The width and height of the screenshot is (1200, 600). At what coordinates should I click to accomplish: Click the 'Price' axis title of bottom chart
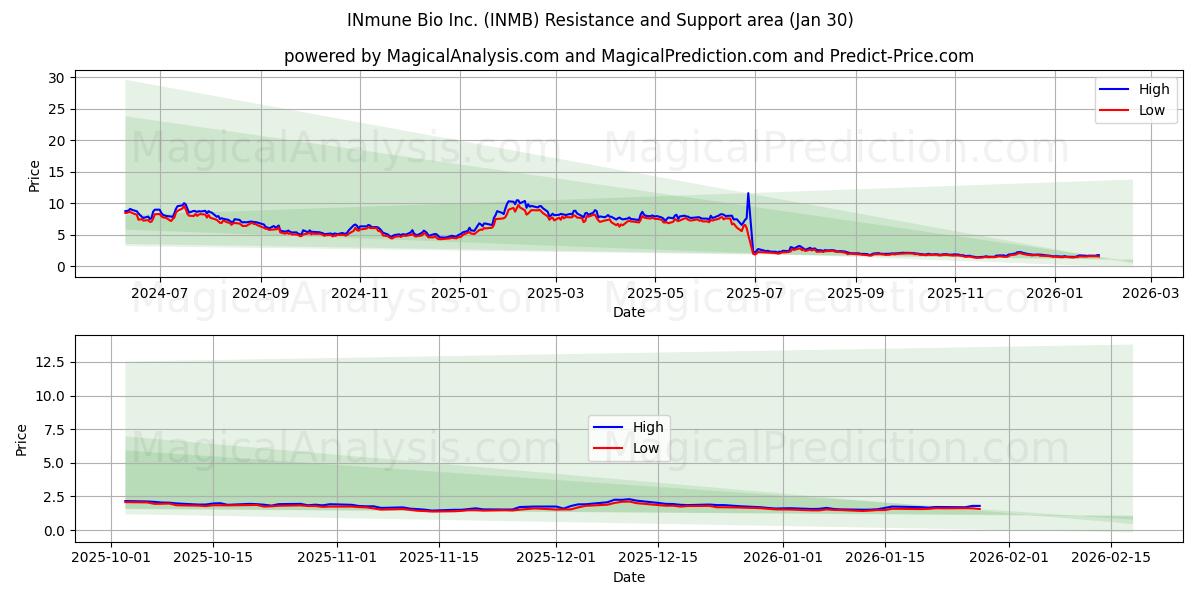click(22, 440)
